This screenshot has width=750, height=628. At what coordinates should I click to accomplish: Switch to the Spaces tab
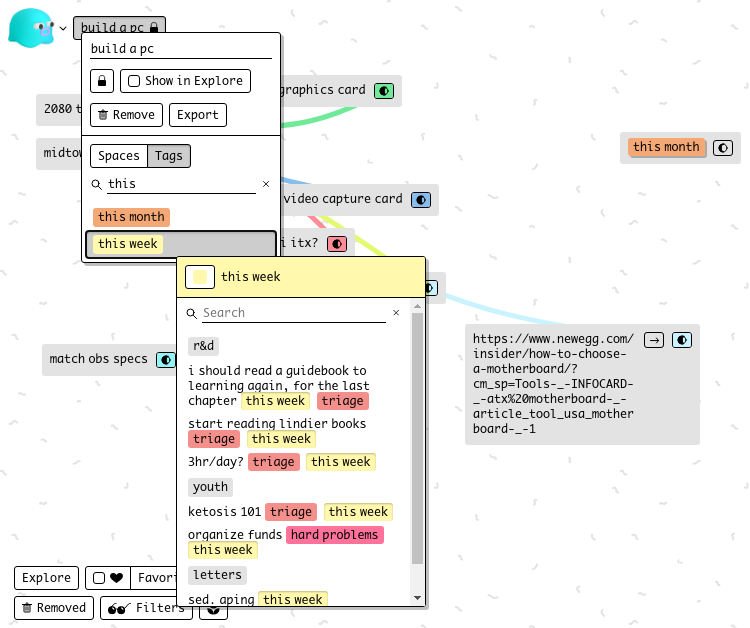pos(119,156)
